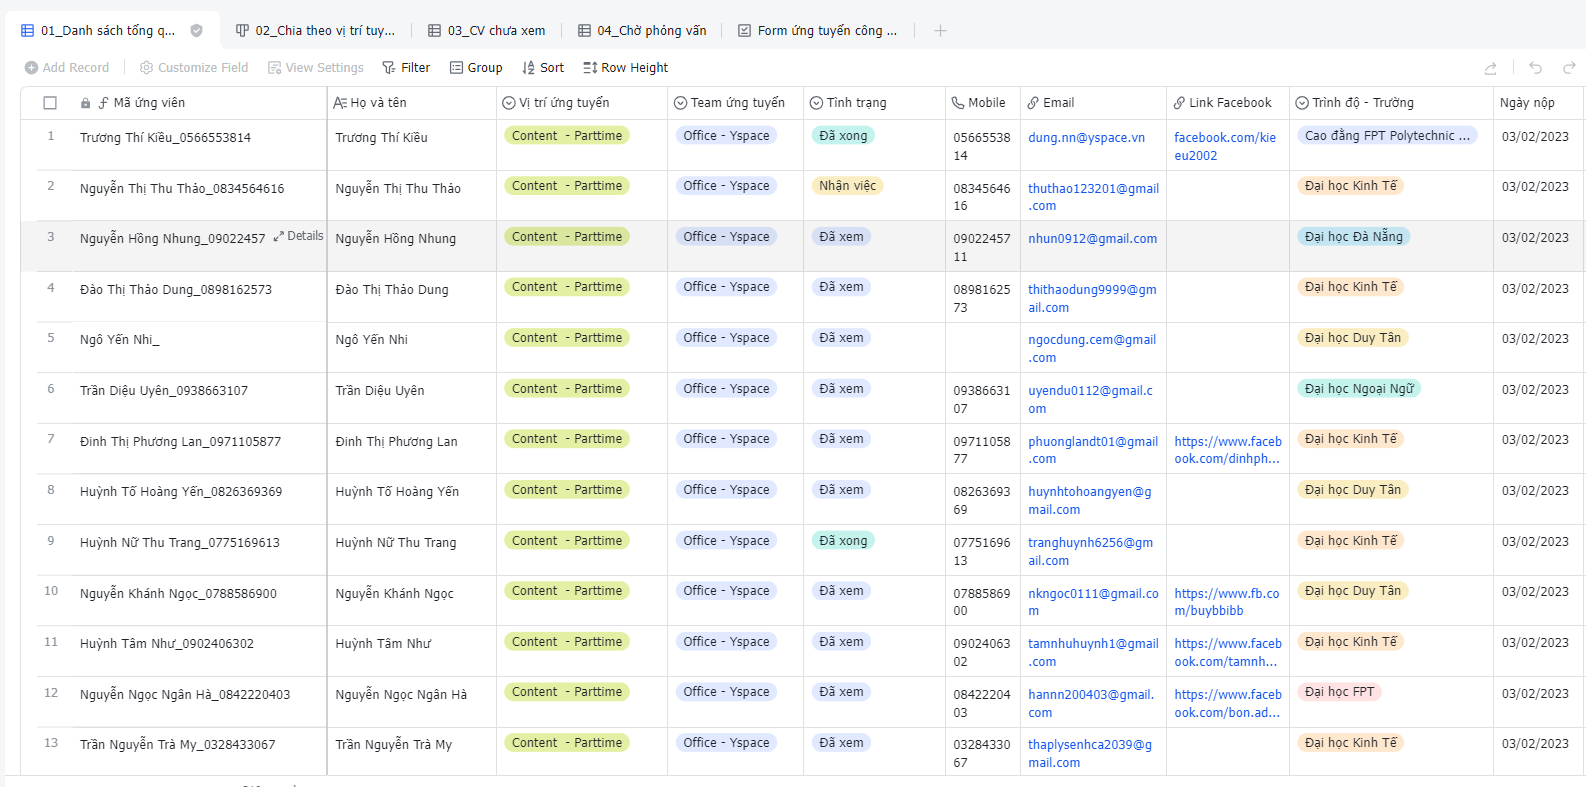1586x787 pixels.
Task: Open Customize Field settings
Action: pos(194,68)
